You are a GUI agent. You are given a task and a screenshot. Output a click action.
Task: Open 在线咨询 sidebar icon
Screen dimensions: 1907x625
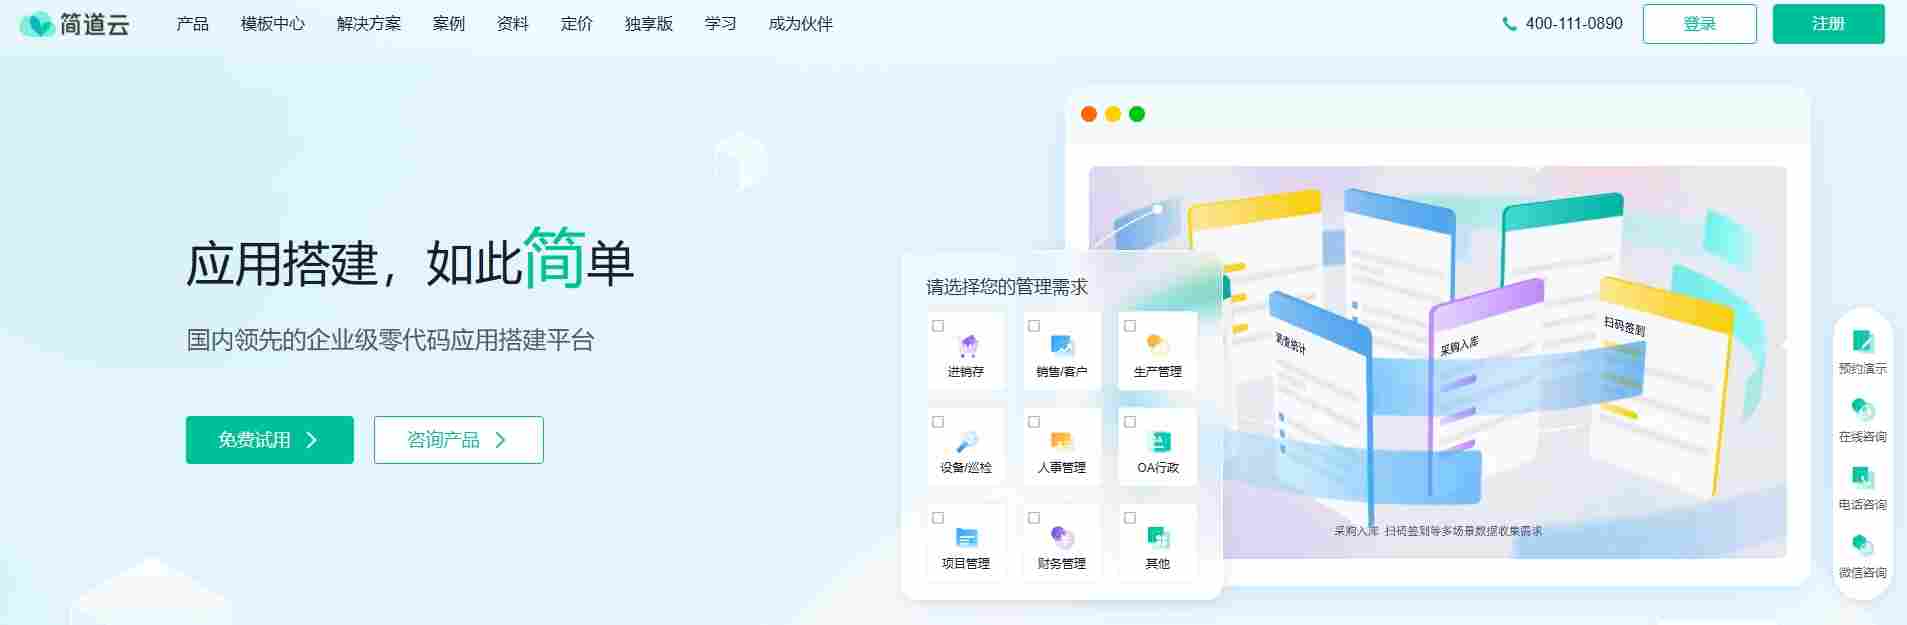[x=1862, y=409]
